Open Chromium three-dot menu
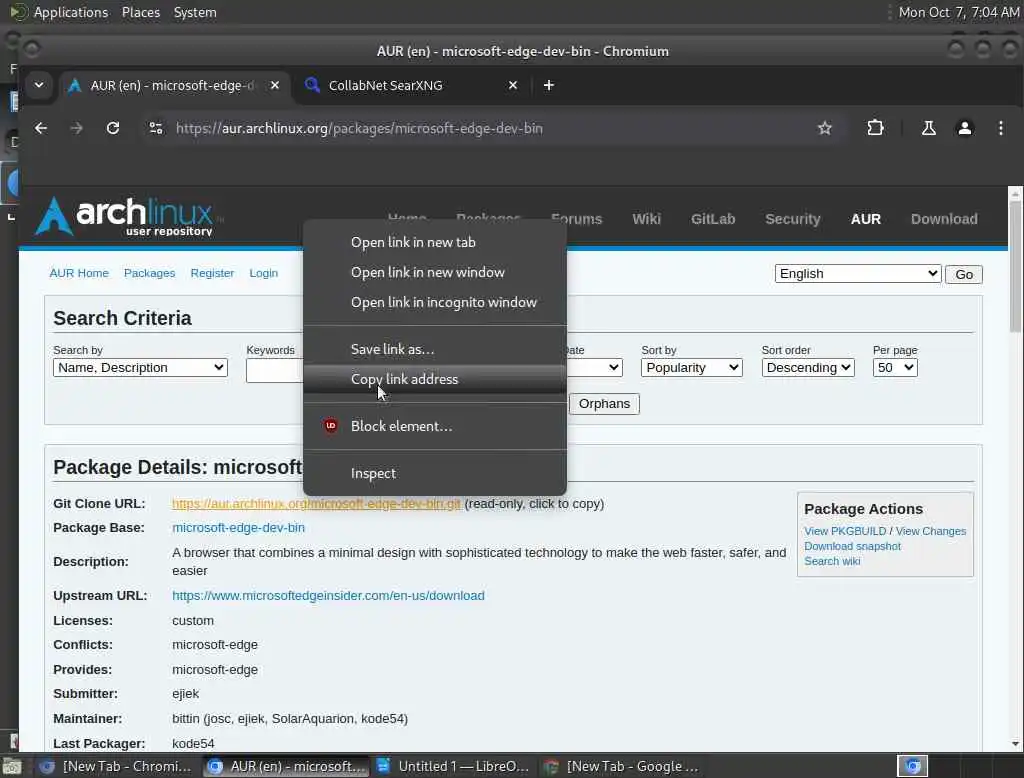The image size is (1024, 778). pyautogui.click(x=1000, y=128)
